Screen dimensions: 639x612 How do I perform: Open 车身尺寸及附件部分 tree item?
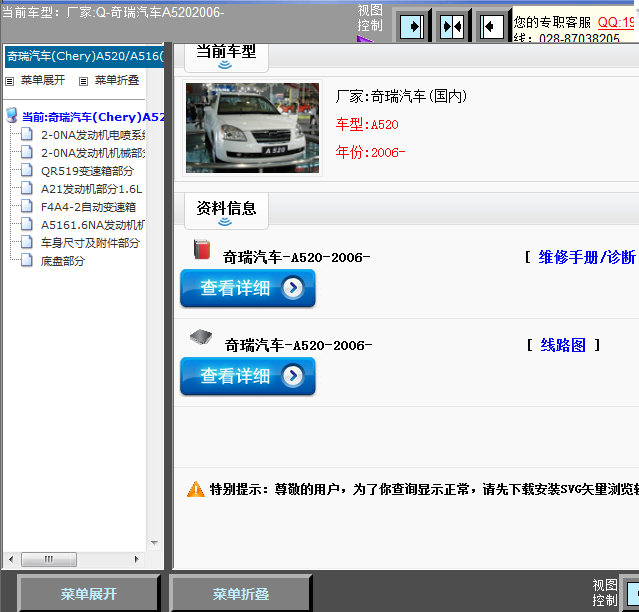point(90,243)
